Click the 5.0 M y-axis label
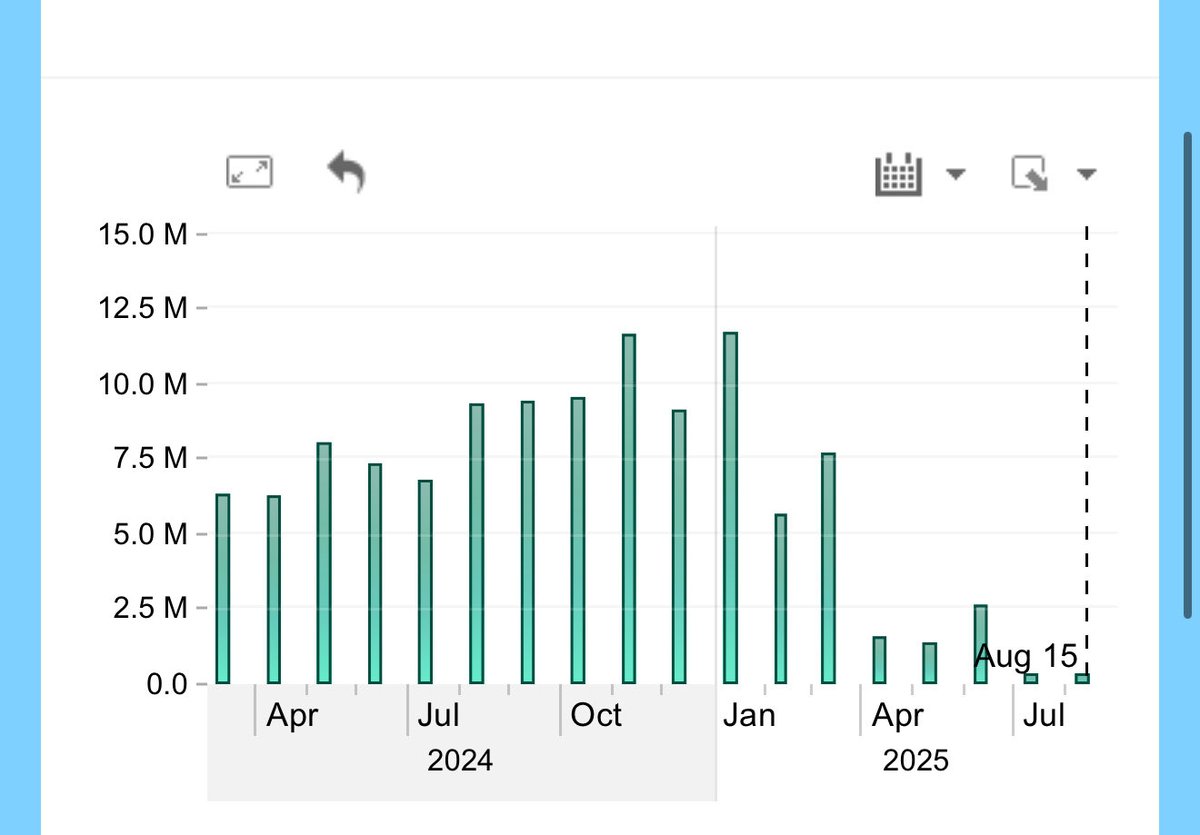The width and height of the screenshot is (1200, 835). [x=151, y=534]
